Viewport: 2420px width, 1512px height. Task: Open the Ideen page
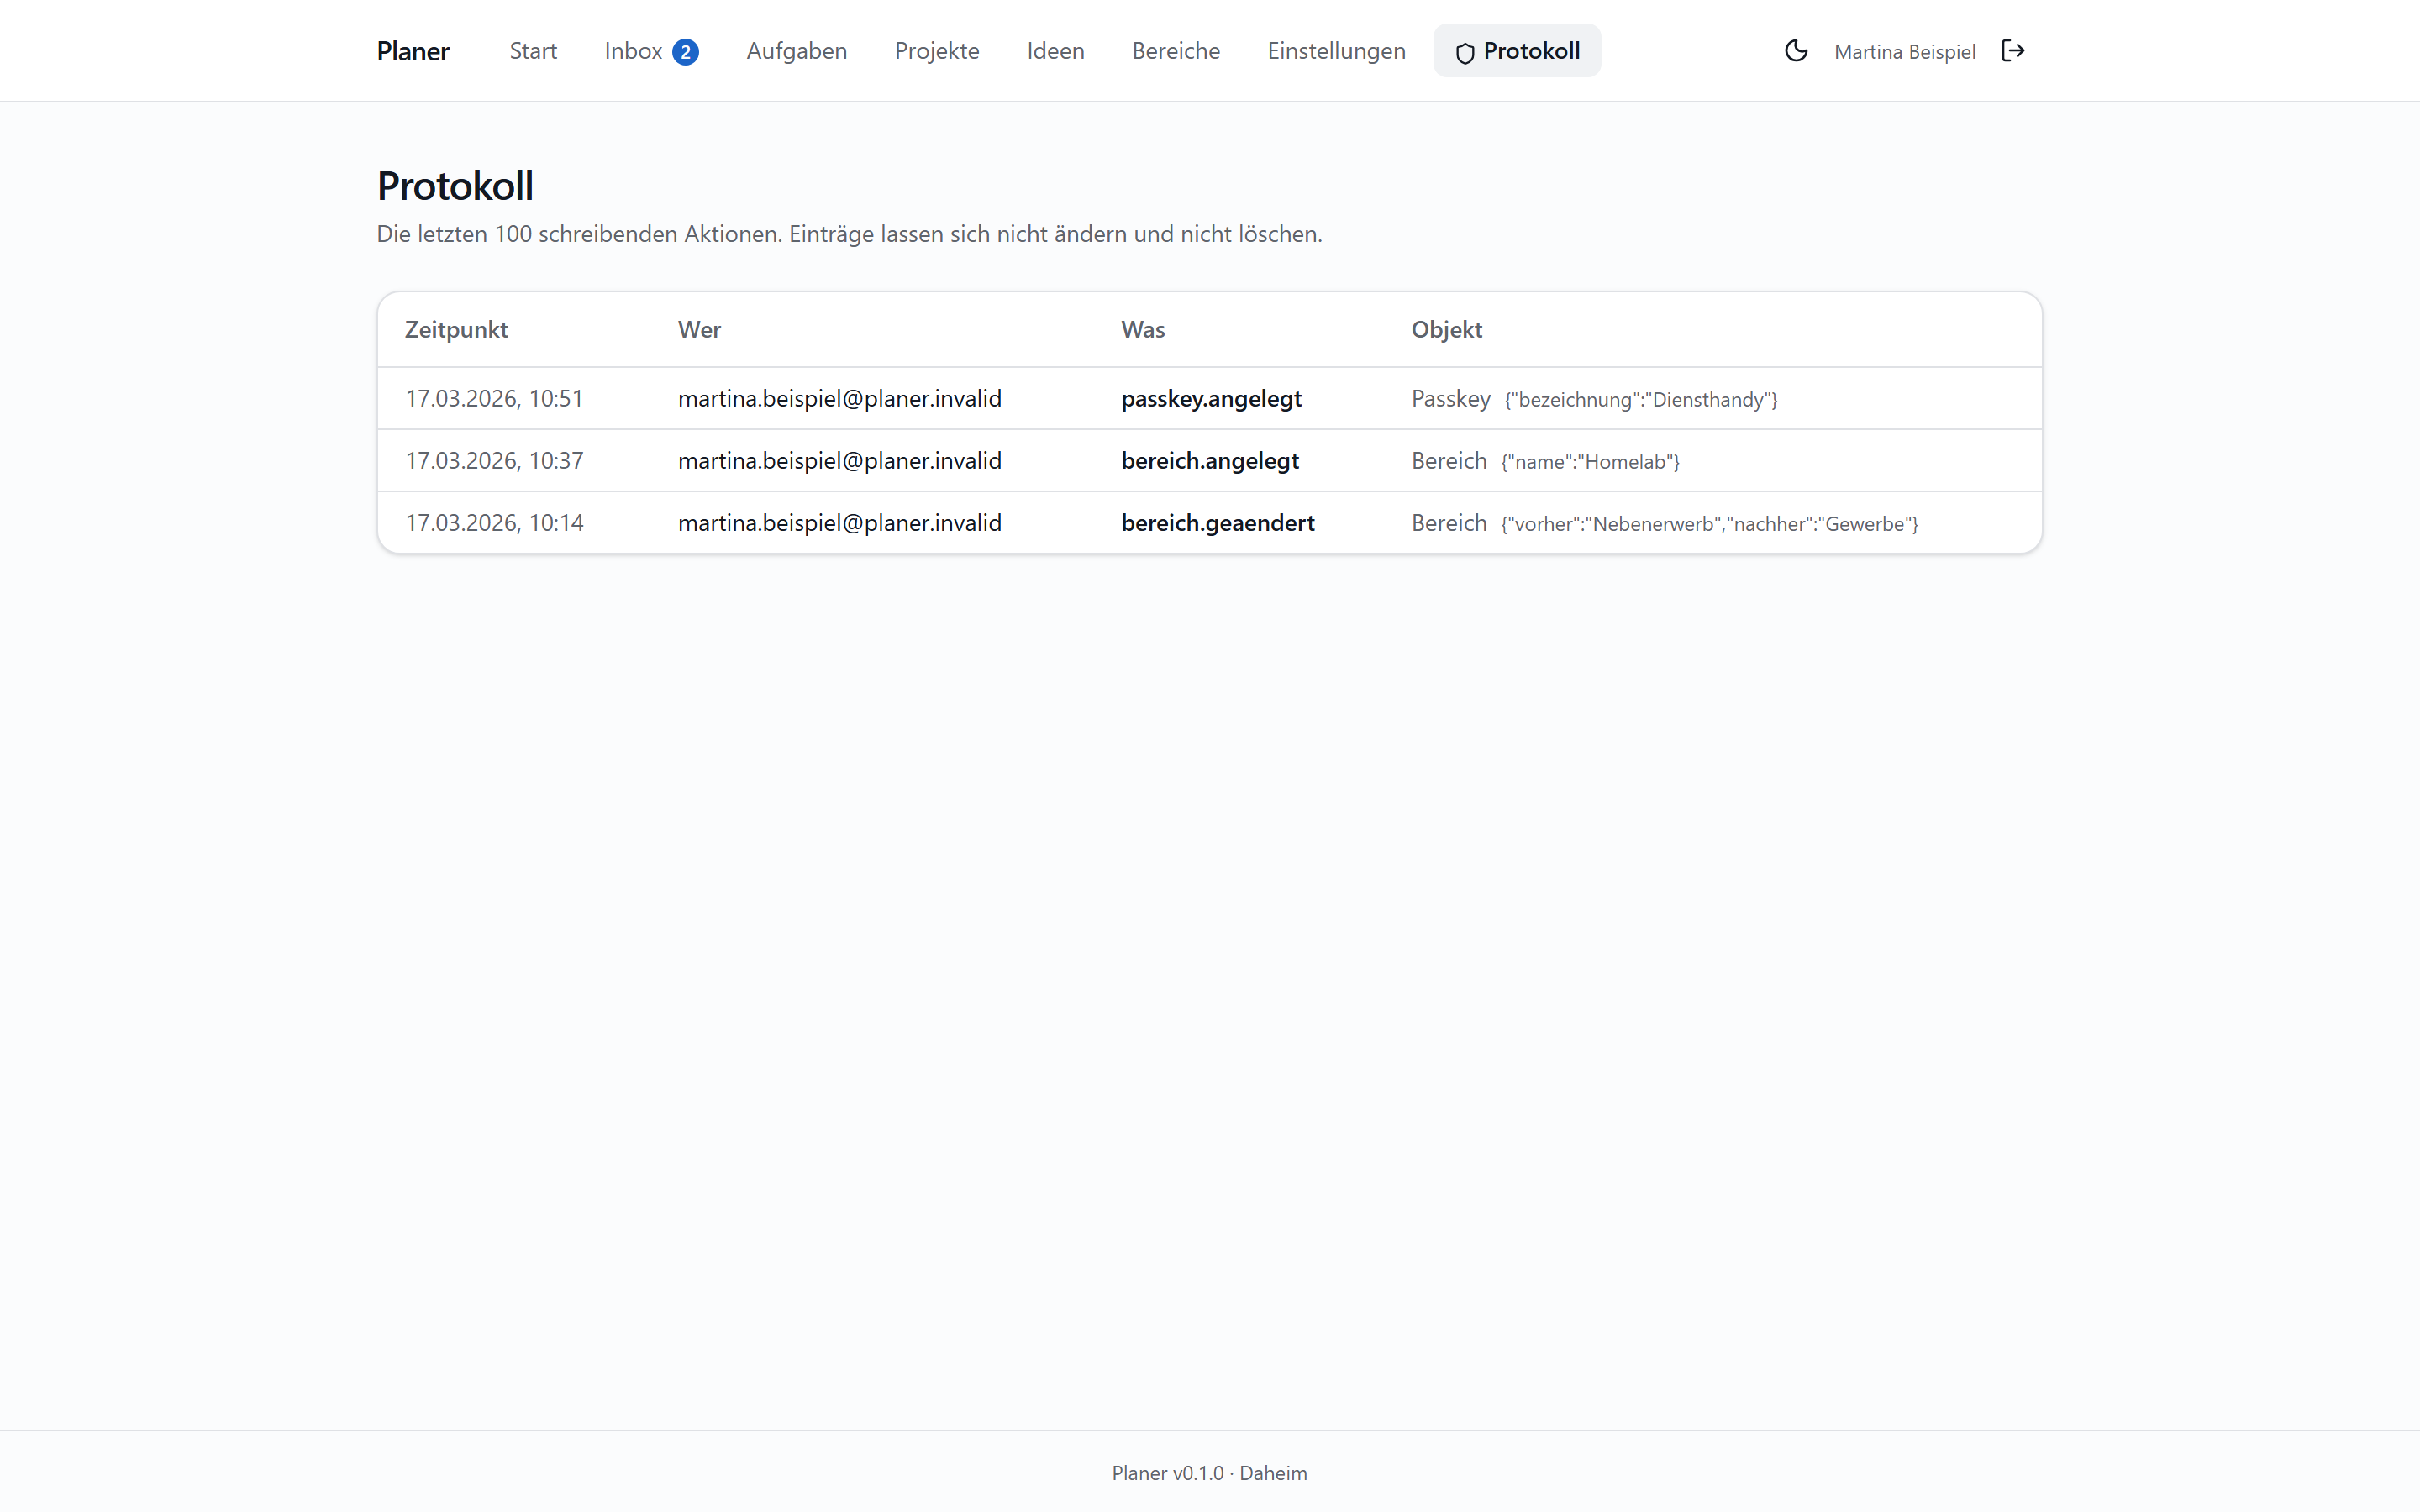(1055, 51)
